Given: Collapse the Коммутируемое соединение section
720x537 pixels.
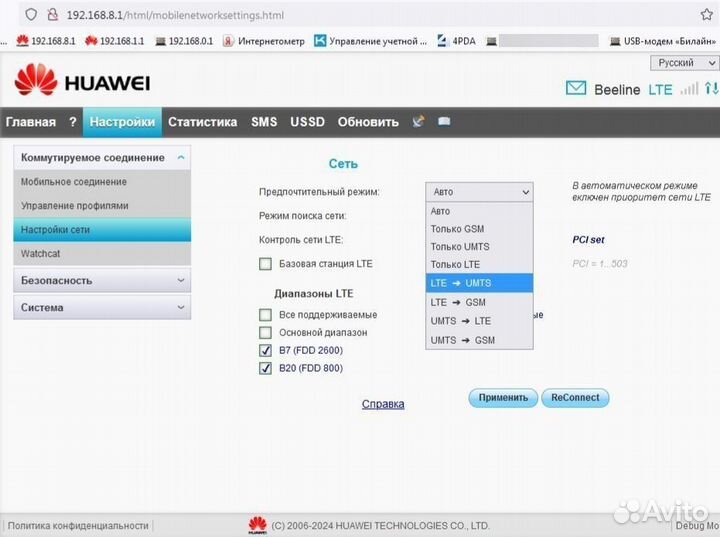Looking at the screenshot, I should pyautogui.click(x=102, y=158).
